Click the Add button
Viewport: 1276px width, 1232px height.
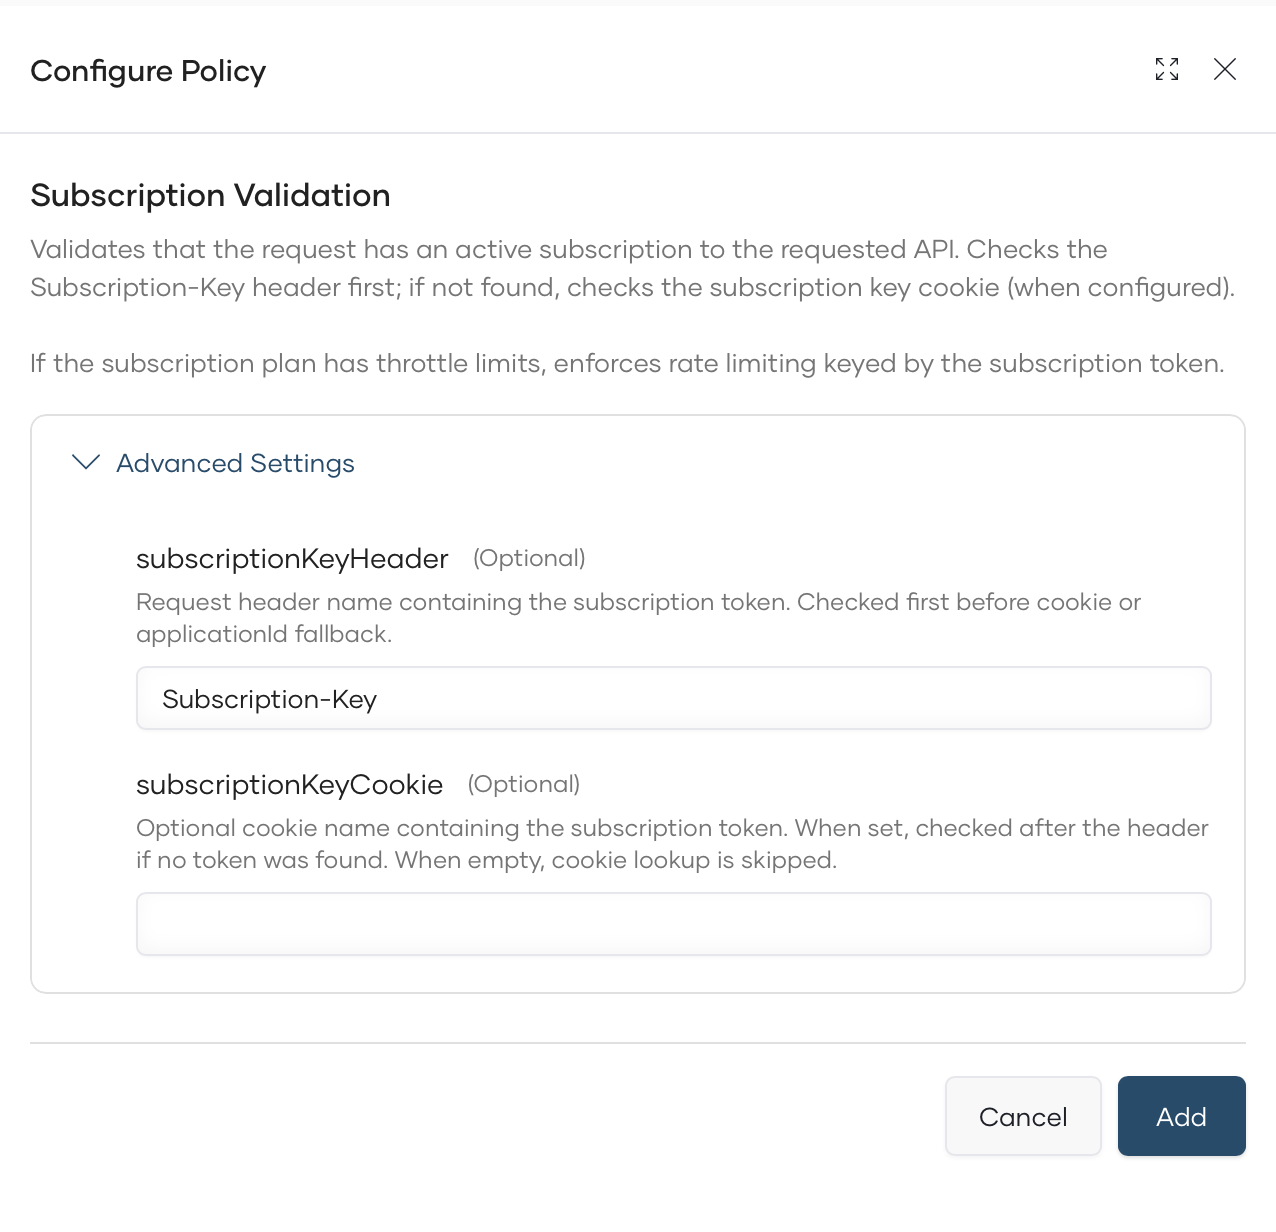[x=1181, y=1116]
